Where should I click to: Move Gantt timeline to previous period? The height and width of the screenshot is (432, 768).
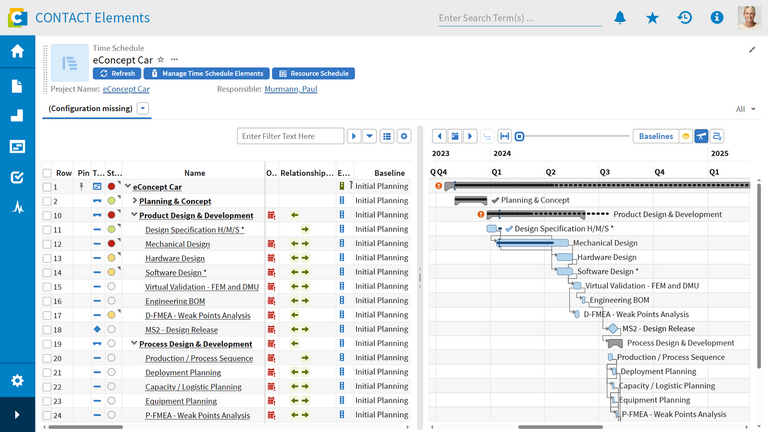(x=439, y=136)
